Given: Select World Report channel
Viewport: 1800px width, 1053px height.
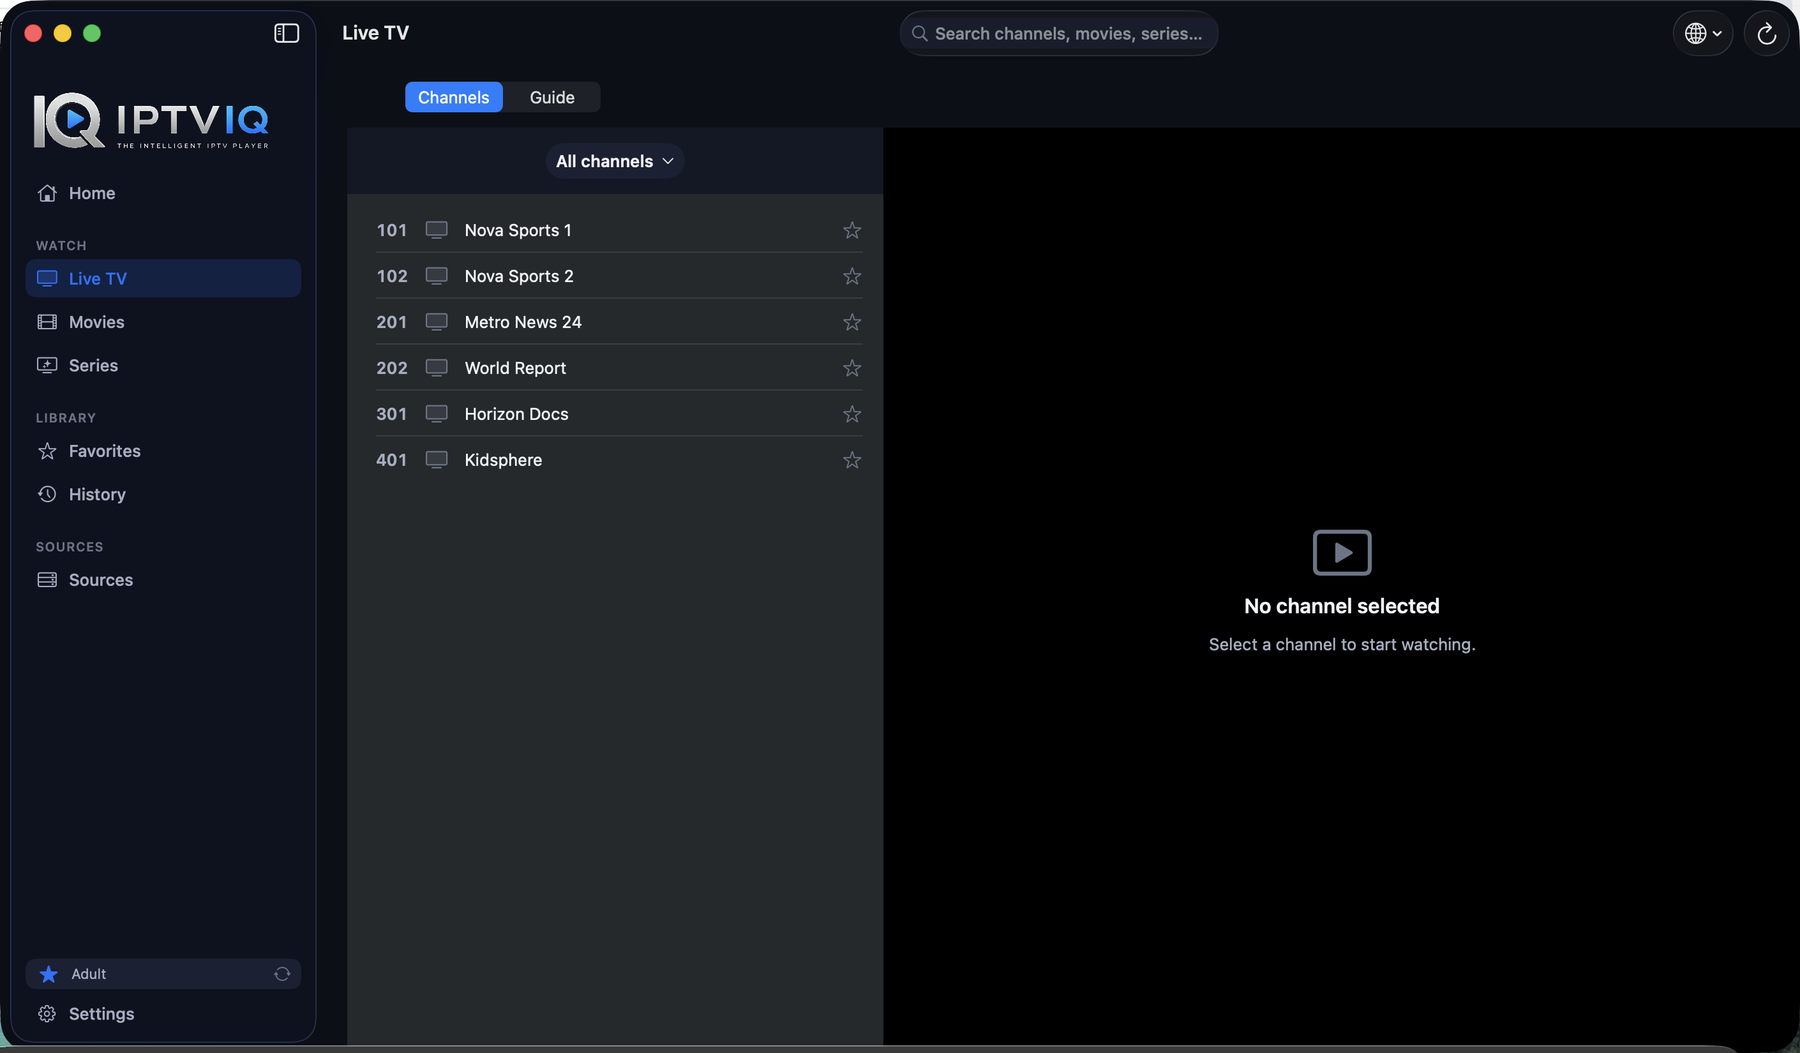Looking at the screenshot, I should click(x=615, y=368).
